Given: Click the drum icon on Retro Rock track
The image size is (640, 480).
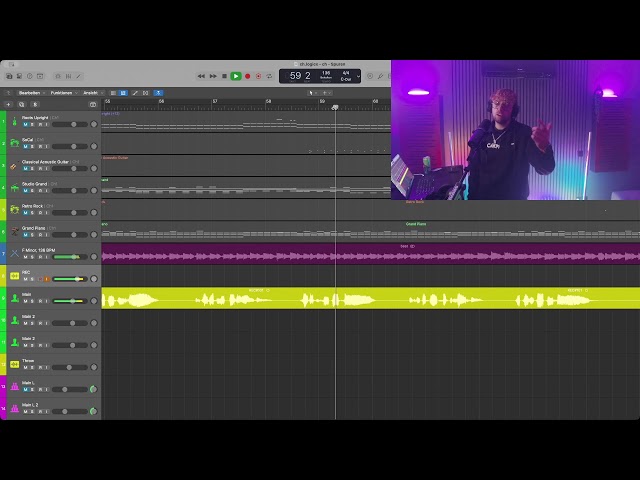Looking at the screenshot, I should click(x=14, y=210).
